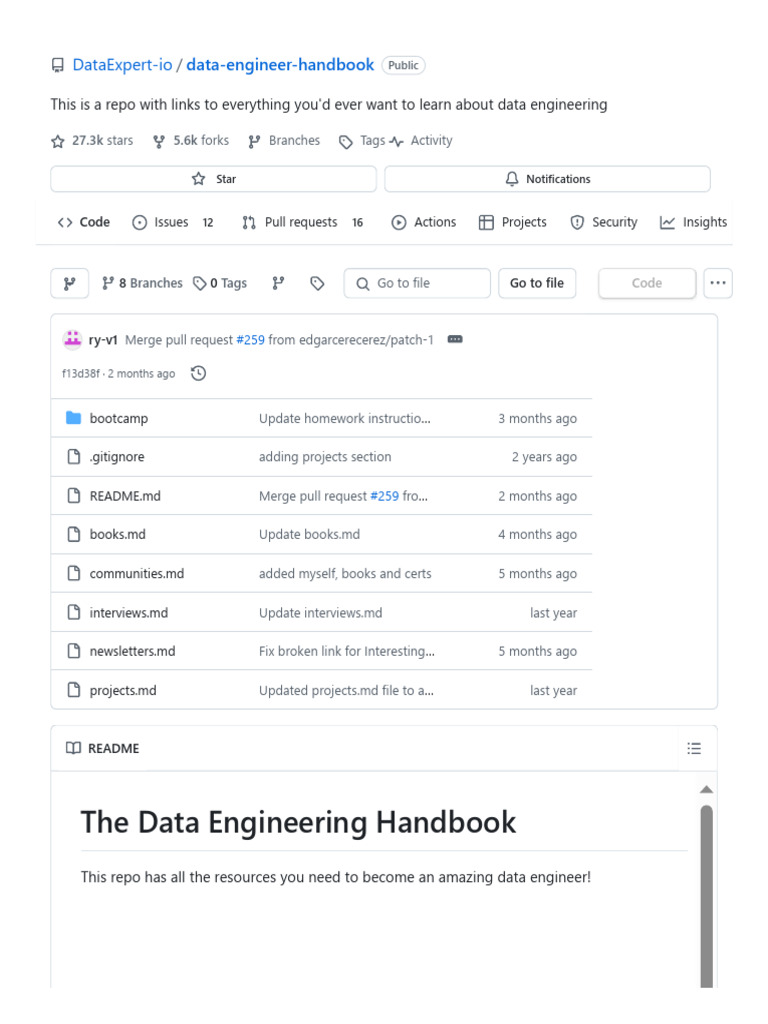Click the ry-v1 author avatar
Screen dimensions: 768x1024
coord(72,339)
